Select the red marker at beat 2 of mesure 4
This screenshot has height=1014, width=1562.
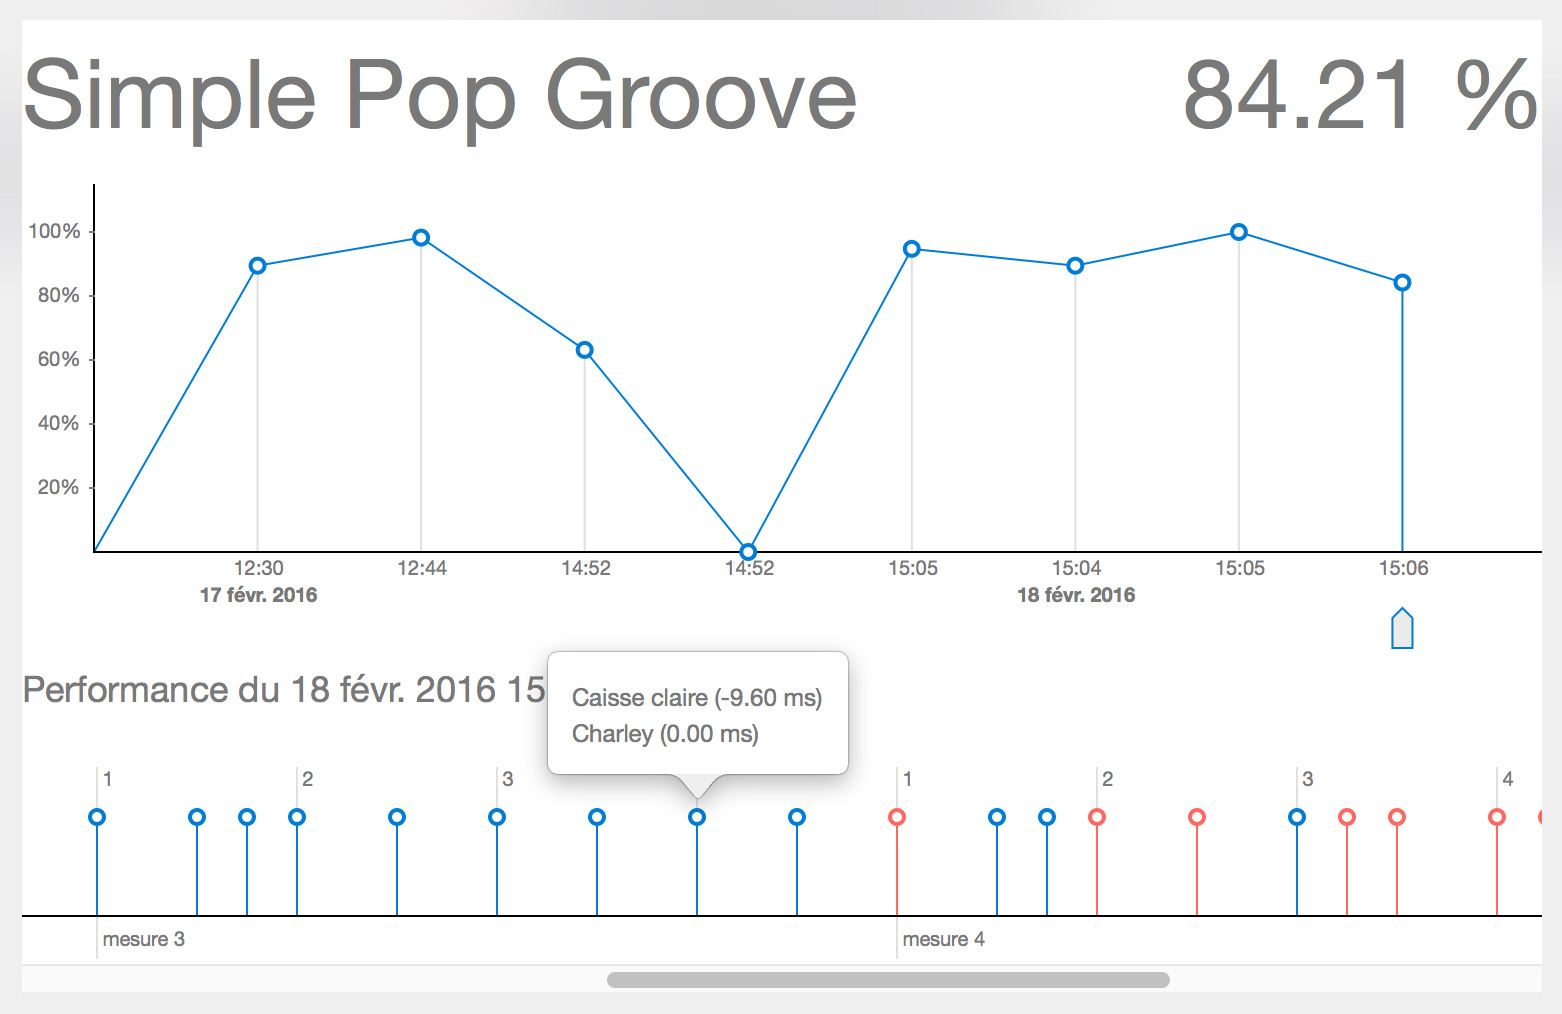tap(1096, 816)
